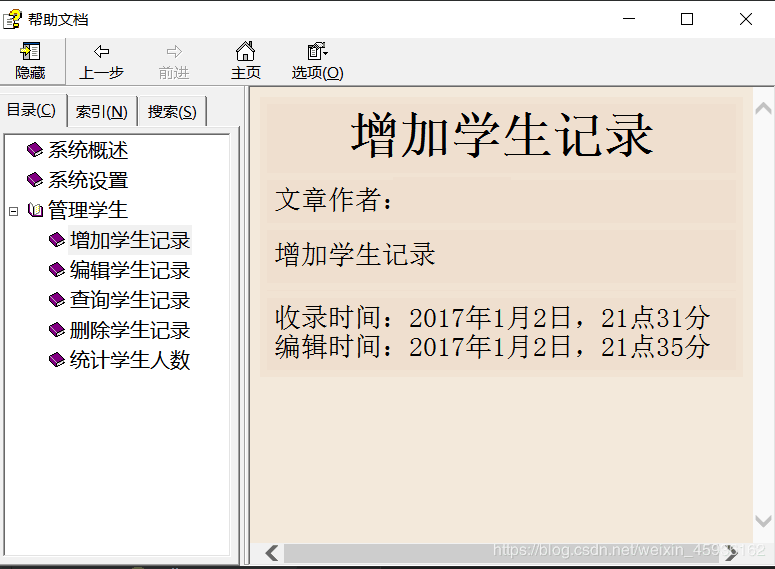Screen dimensions: 775x569
Task: Collapse the 管理学生 tree node
Action: 14,211
